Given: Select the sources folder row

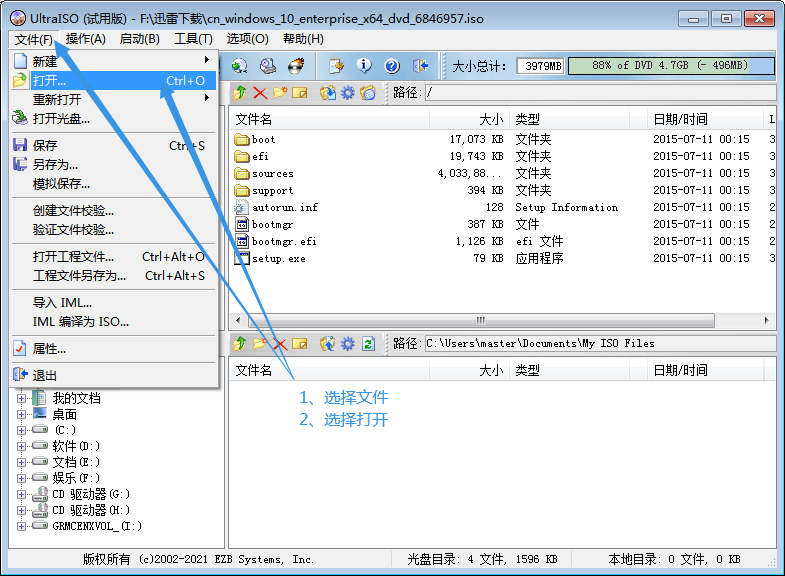Looking at the screenshot, I should tap(503, 173).
